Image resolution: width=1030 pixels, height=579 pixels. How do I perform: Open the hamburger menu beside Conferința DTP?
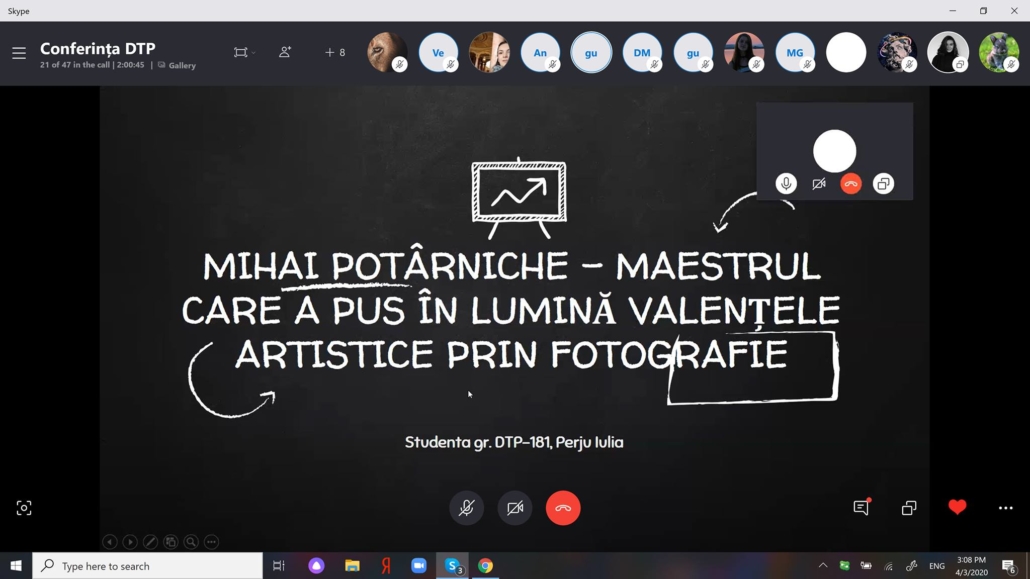19,53
